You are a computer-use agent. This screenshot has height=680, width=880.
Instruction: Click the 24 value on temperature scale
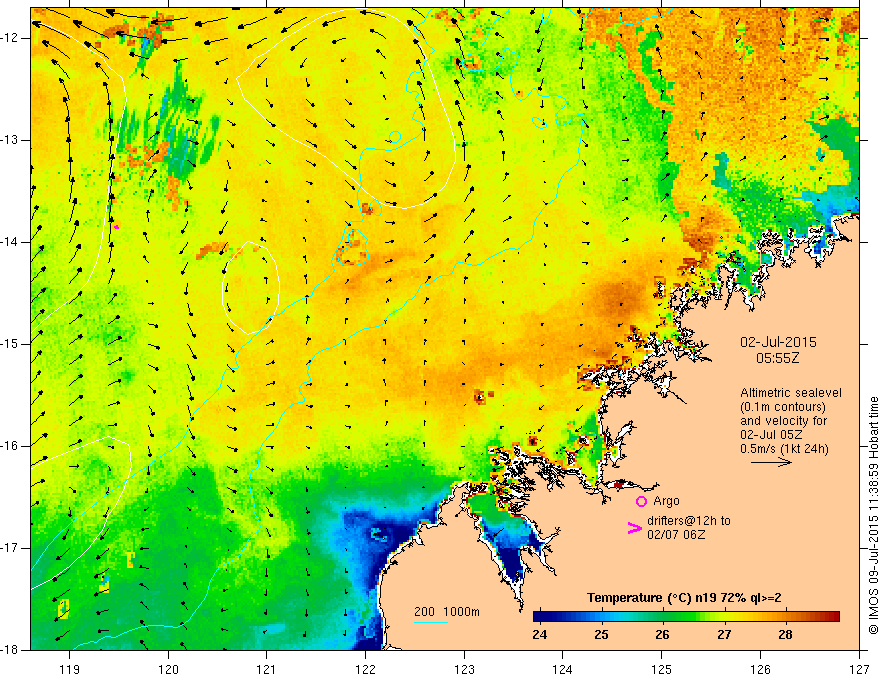540,635
